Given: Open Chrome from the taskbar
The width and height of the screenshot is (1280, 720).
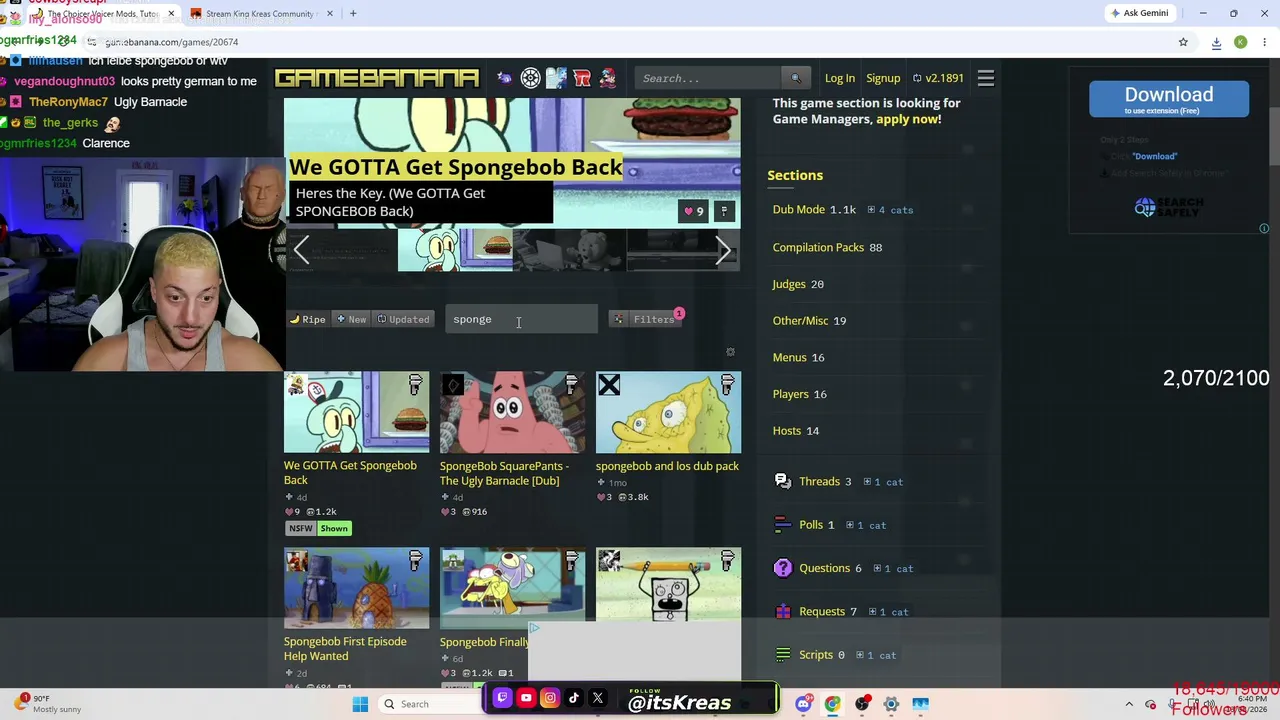Looking at the screenshot, I should (x=833, y=704).
